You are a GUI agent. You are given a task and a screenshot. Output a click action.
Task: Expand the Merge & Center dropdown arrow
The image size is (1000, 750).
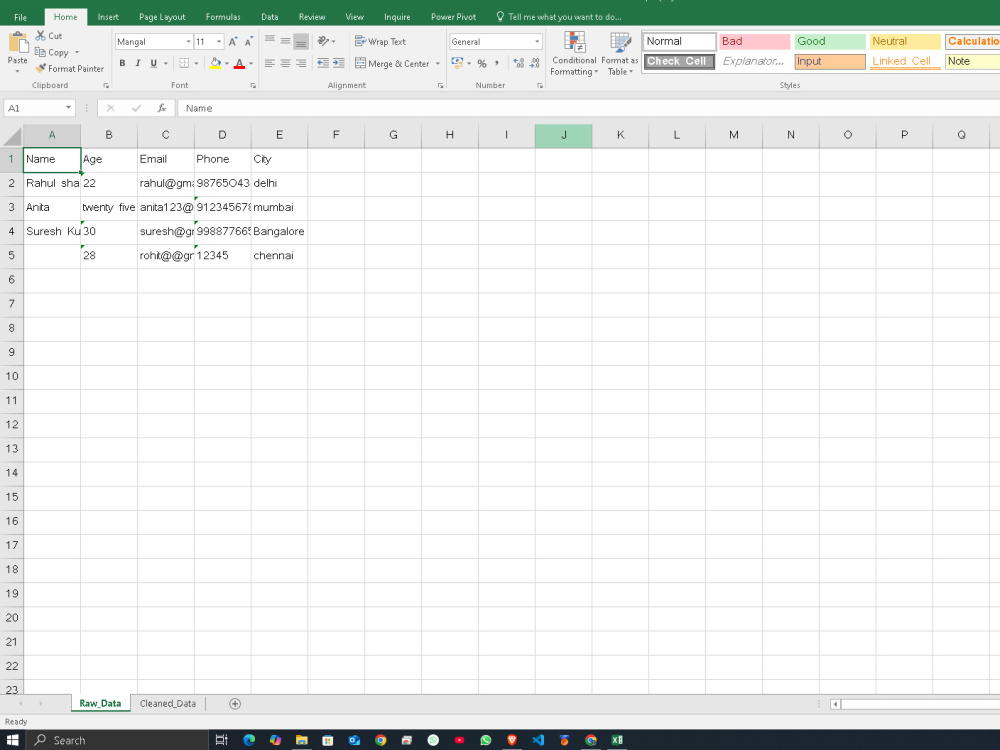438,63
